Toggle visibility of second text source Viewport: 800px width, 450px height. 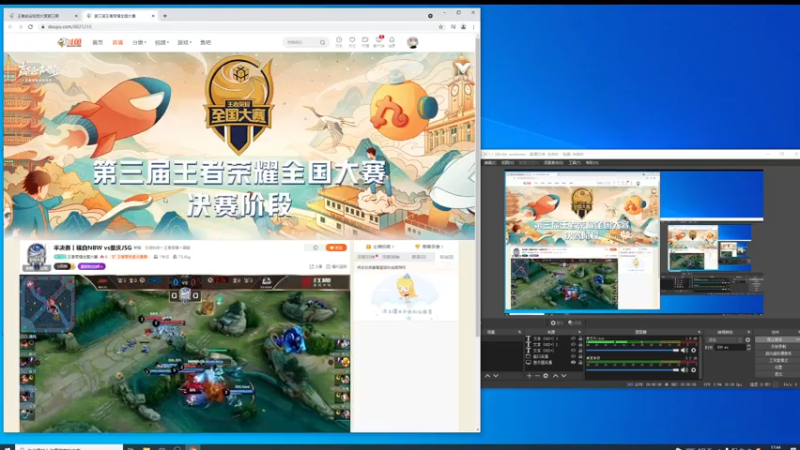573,344
